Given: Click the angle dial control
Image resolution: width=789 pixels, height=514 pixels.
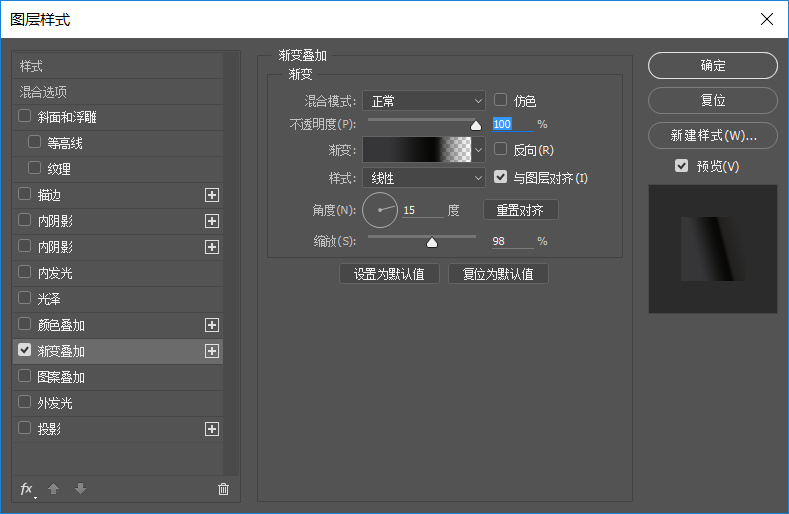Looking at the screenshot, I should [x=380, y=210].
